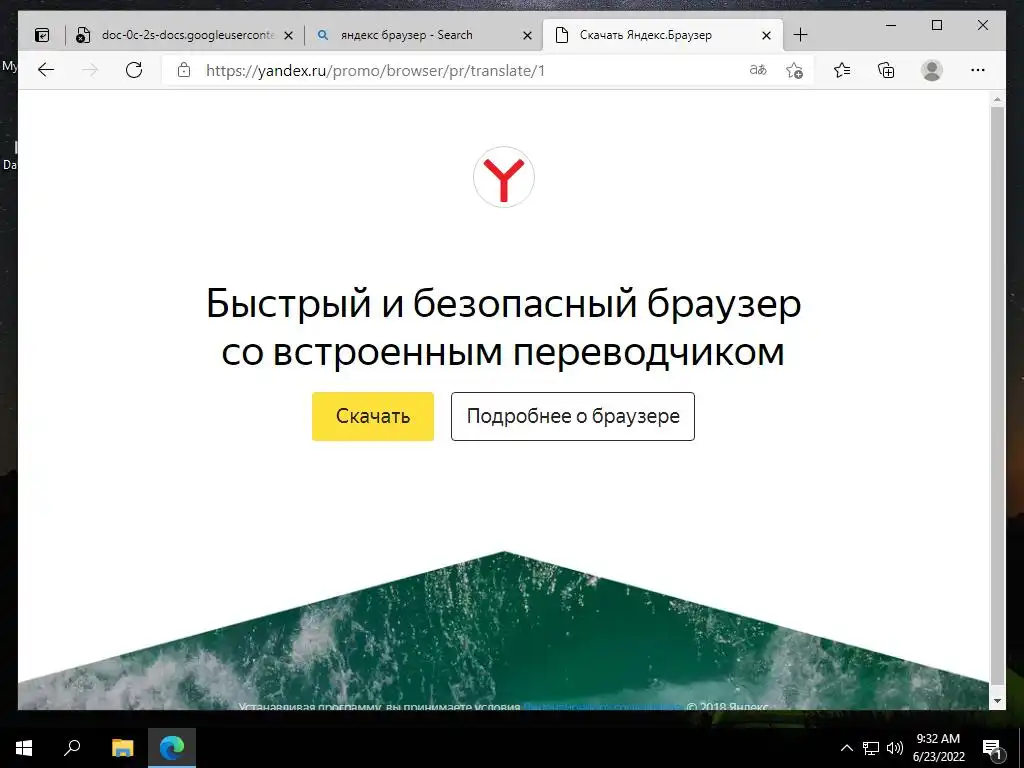Viewport: 1024px width, 768px height.
Task: Switch to the doc-0c-2s-docs.googleusercontent tab
Action: pyautogui.click(x=185, y=35)
